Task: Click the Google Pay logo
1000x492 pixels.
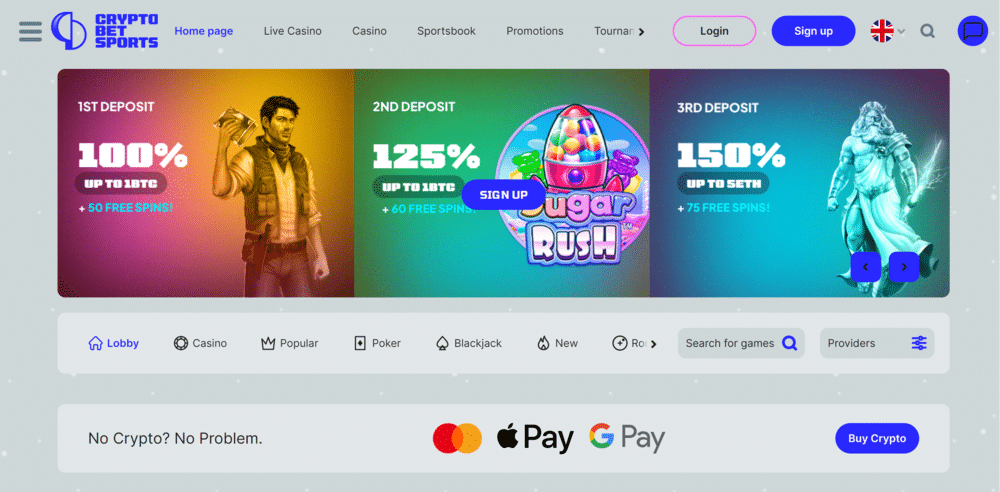Action: click(x=627, y=438)
